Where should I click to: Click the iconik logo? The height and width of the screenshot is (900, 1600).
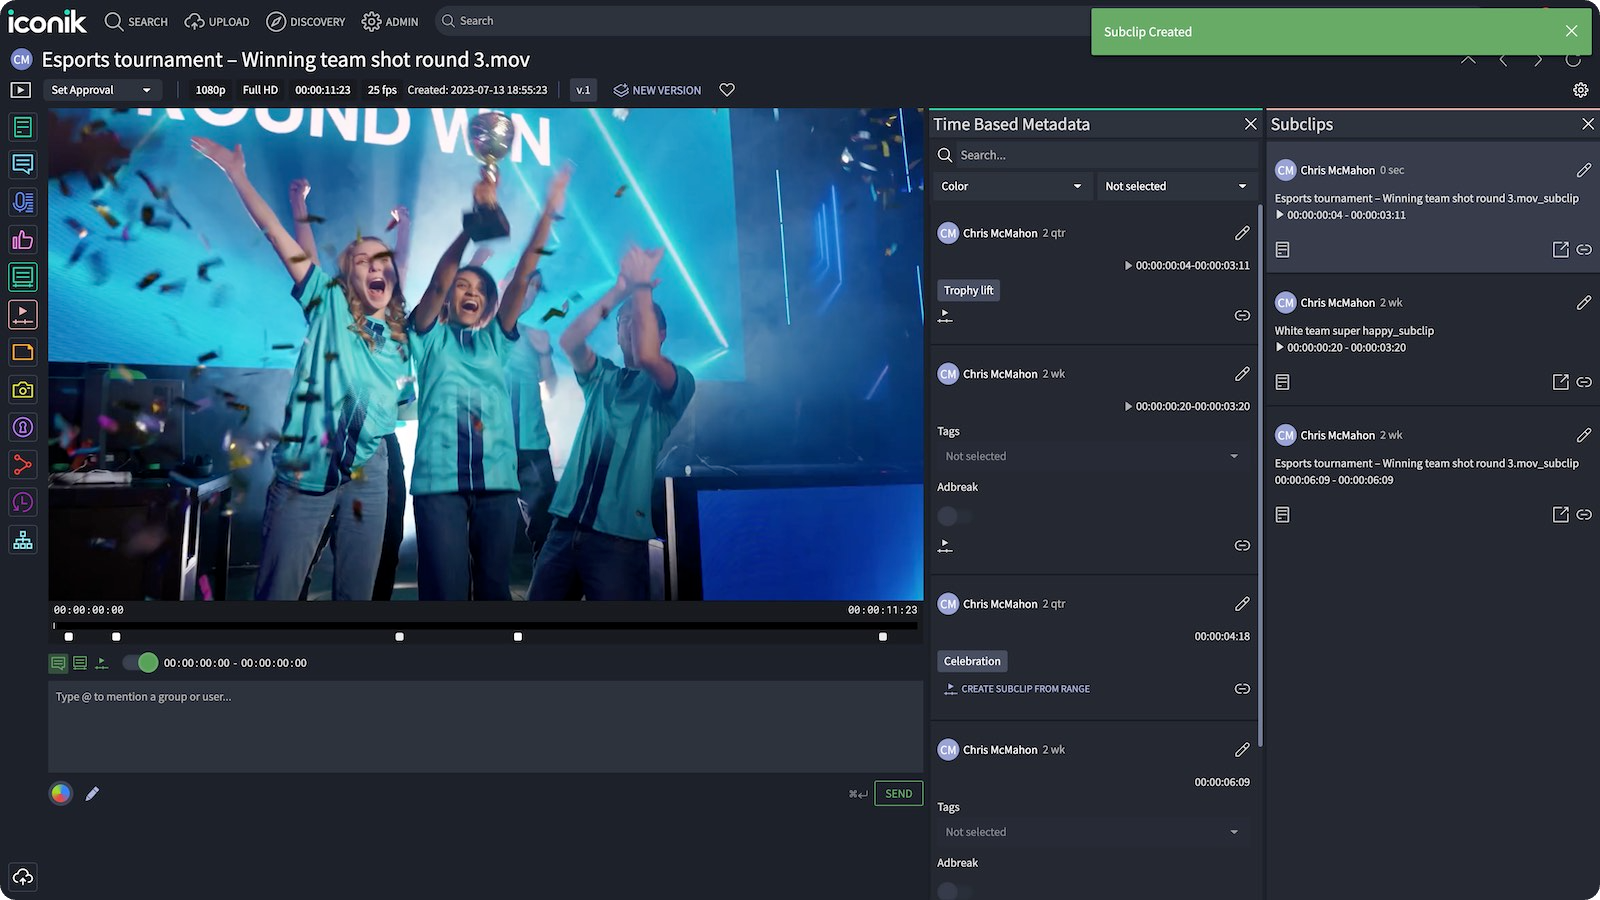(47, 21)
